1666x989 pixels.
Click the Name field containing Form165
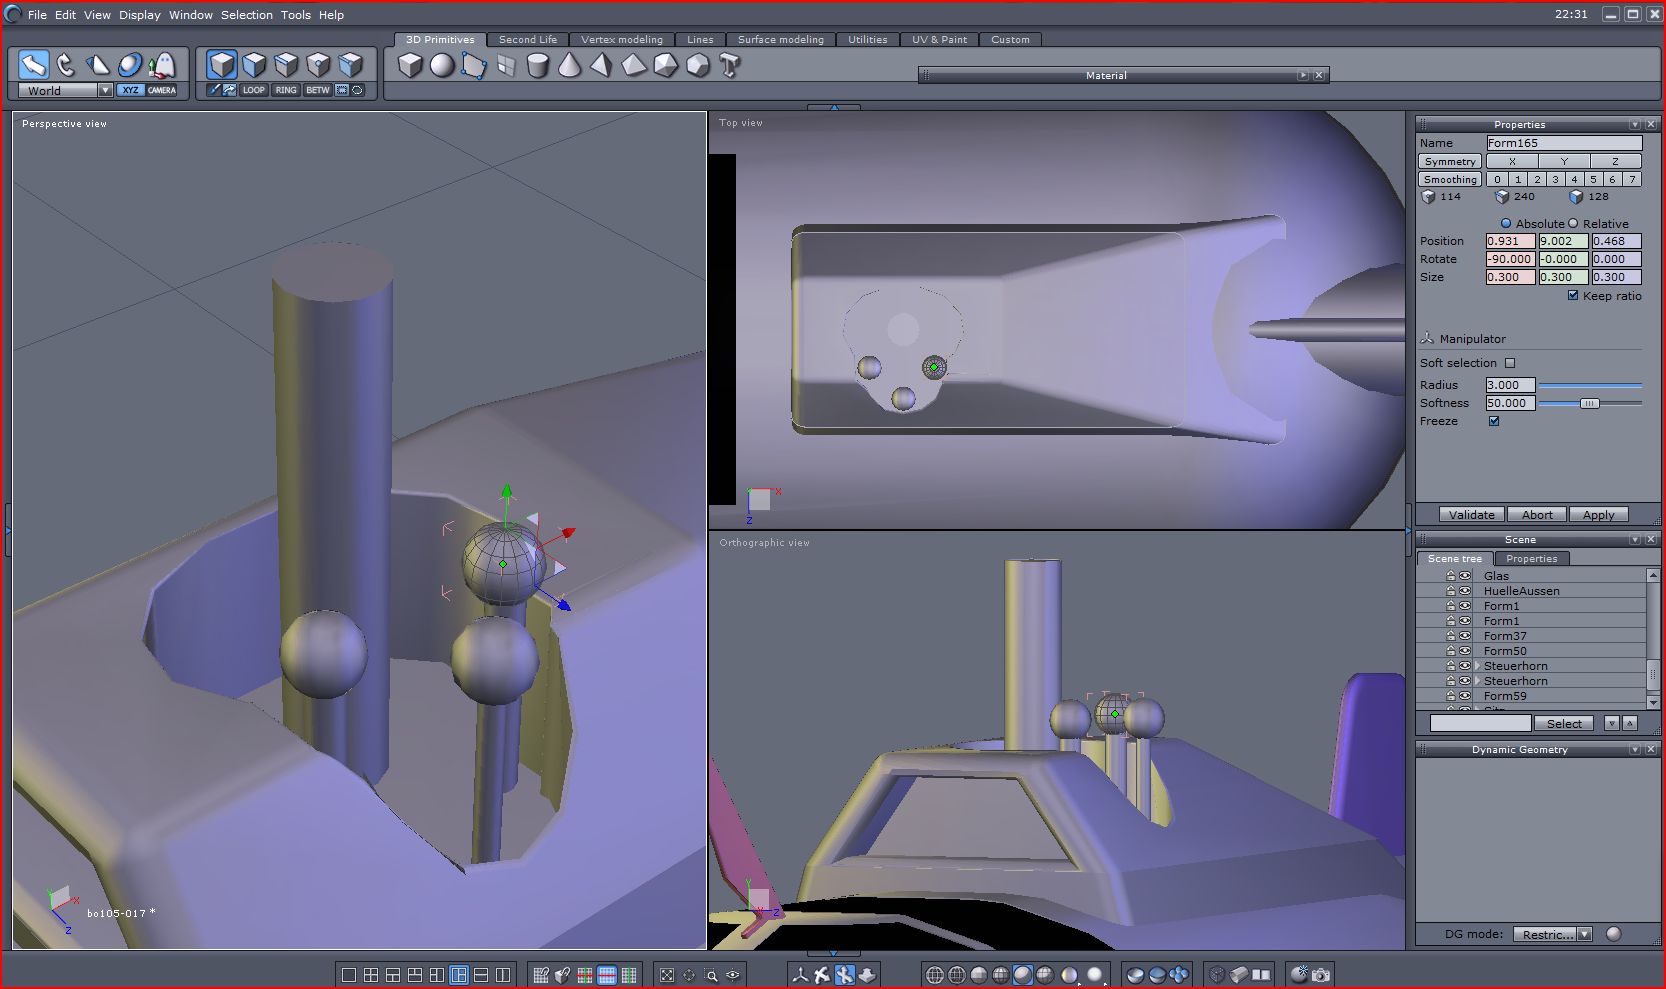[x=1564, y=143]
